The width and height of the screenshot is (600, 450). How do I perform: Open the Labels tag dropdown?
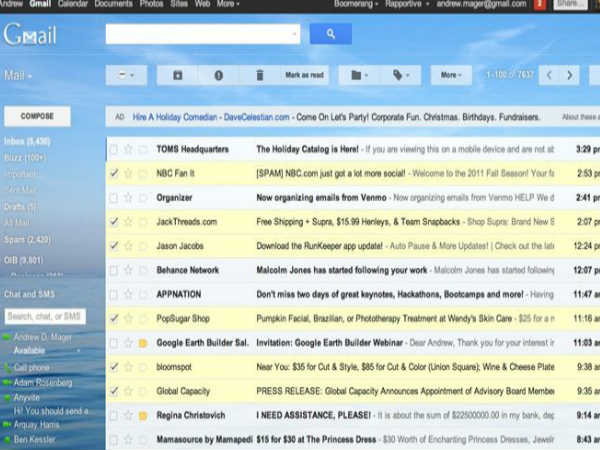[x=401, y=75]
